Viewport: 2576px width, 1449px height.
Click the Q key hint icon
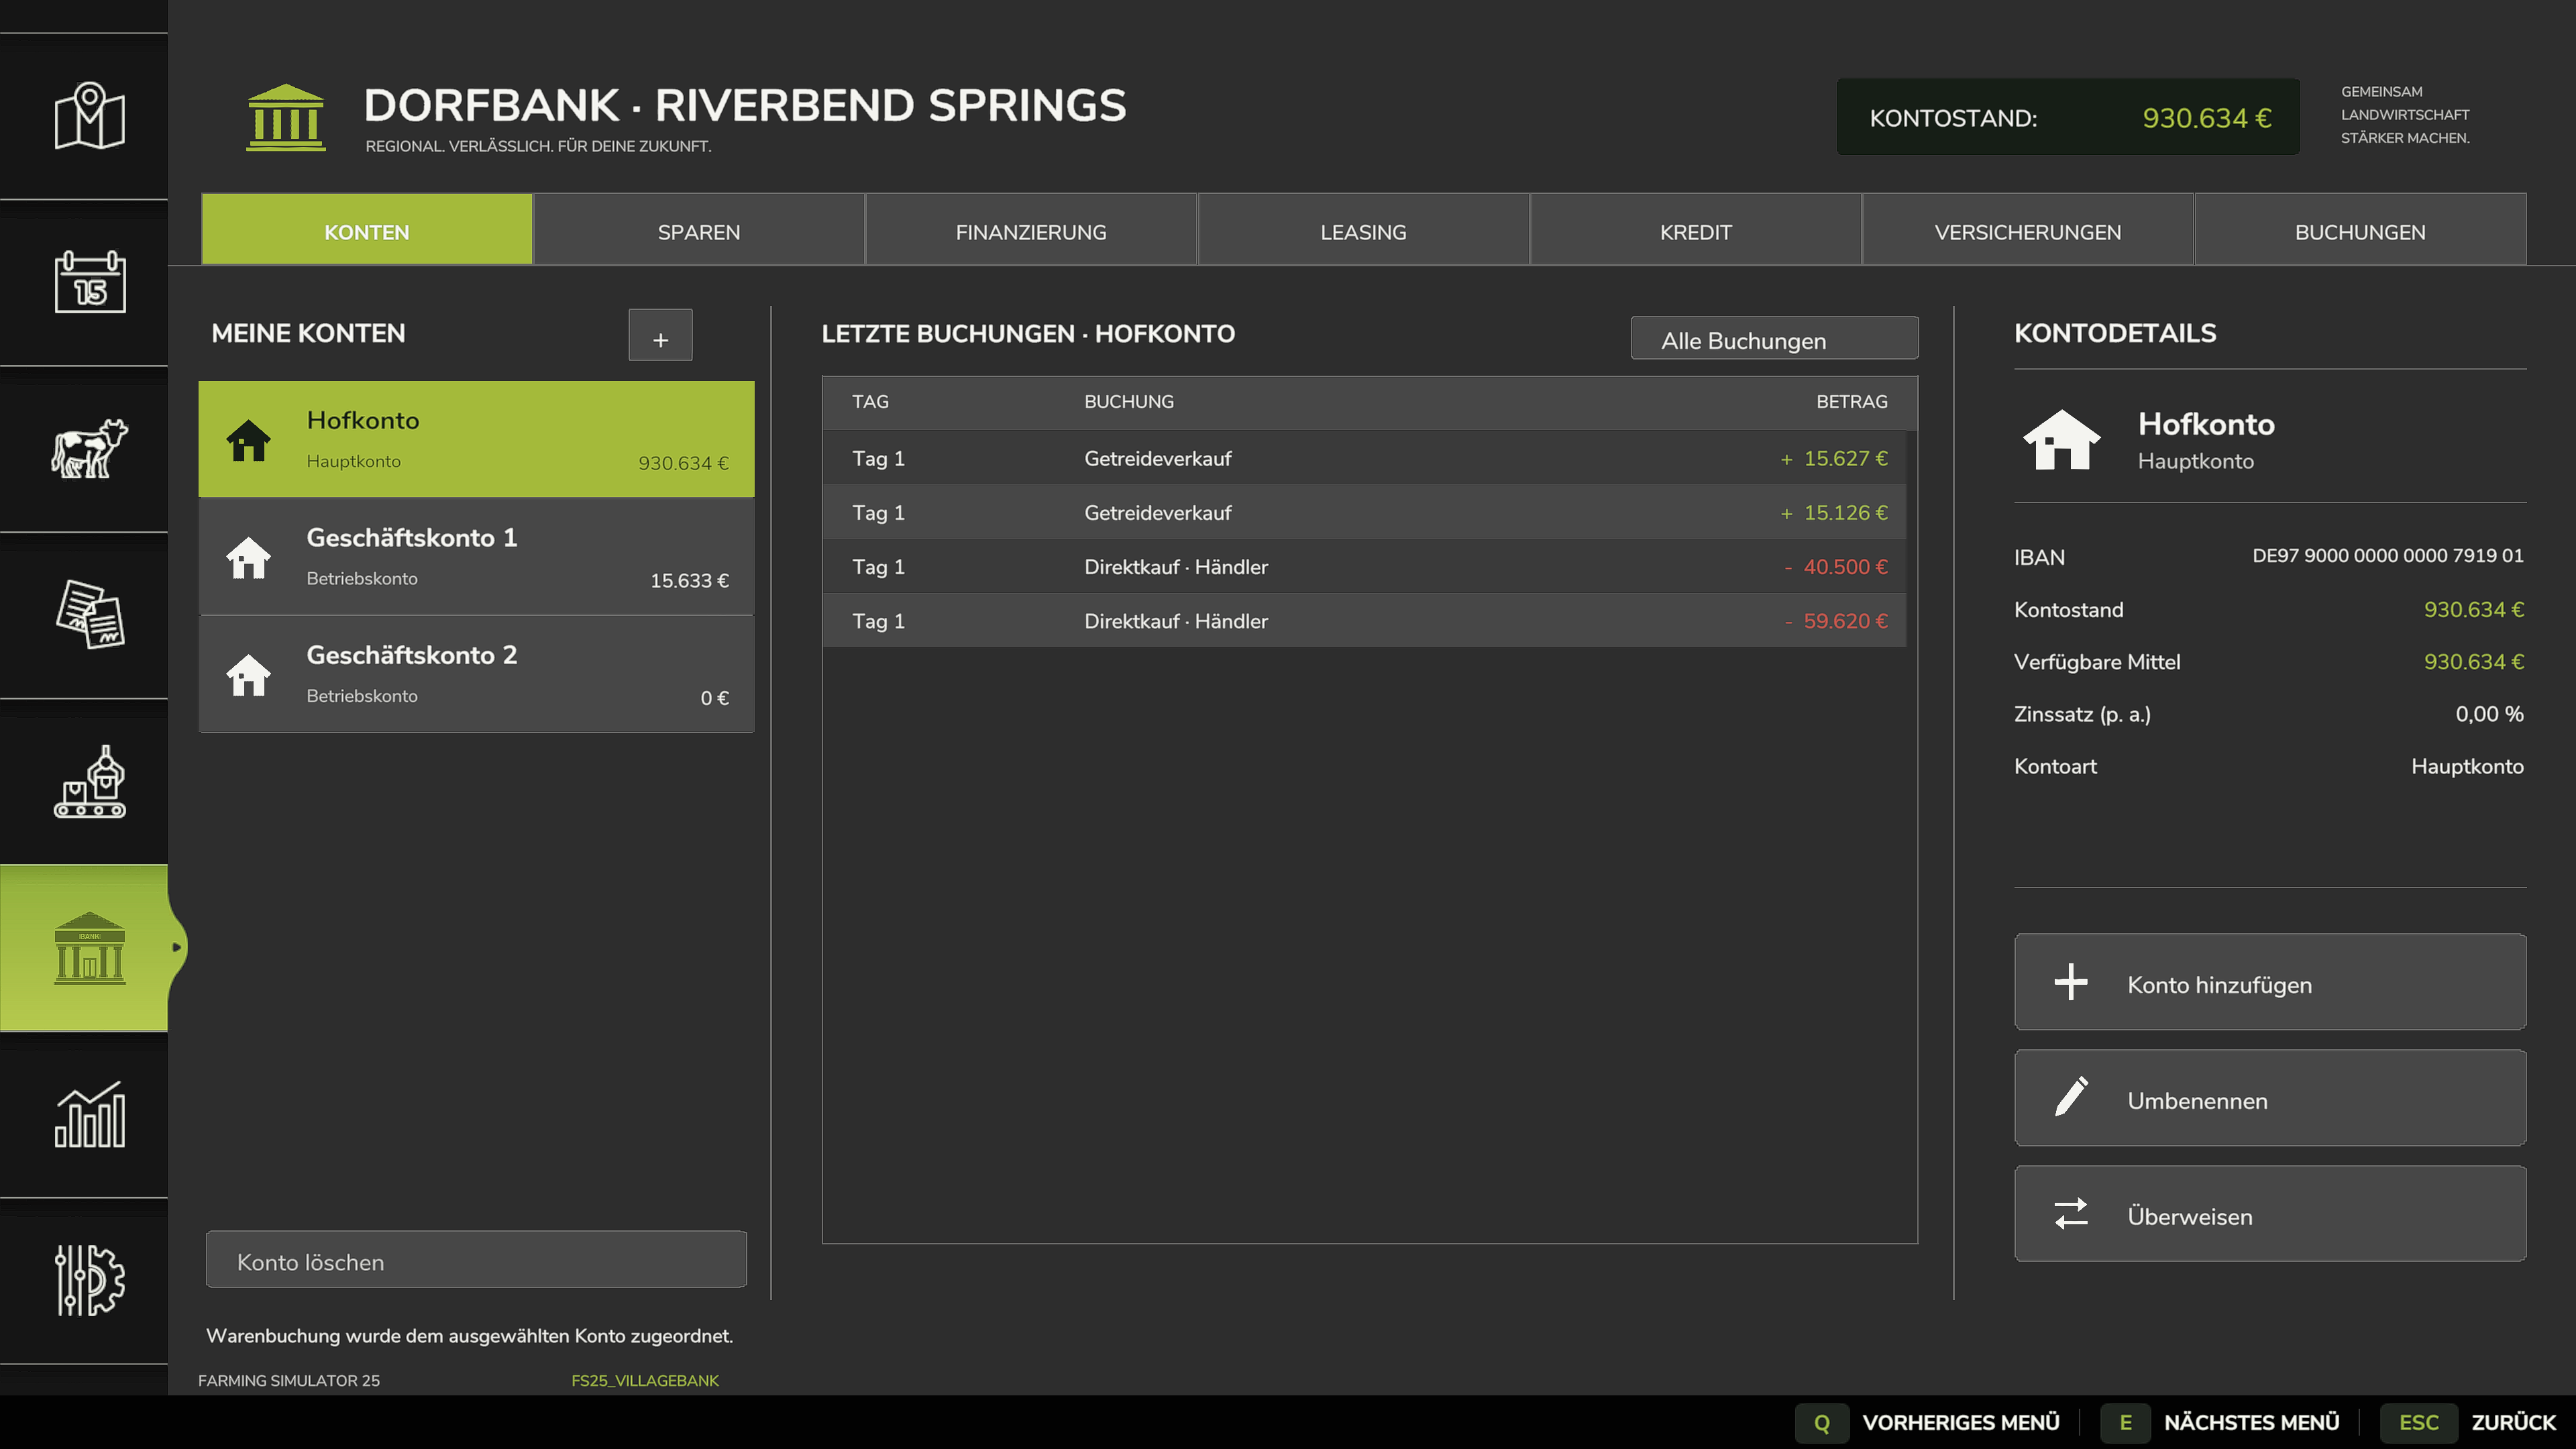(x=1822, y=1422)
